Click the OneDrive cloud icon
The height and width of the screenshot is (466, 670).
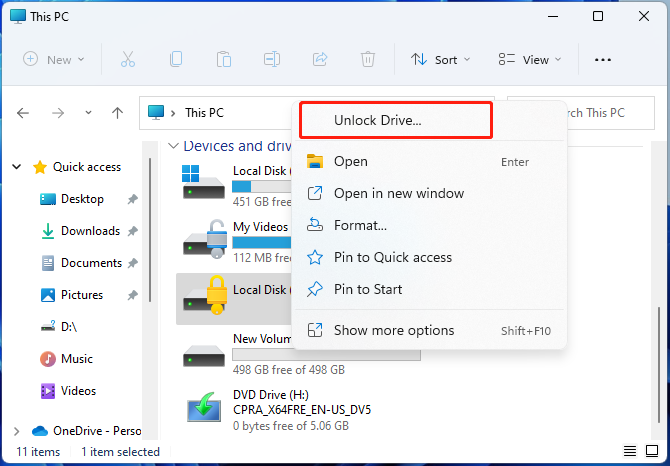40,431
